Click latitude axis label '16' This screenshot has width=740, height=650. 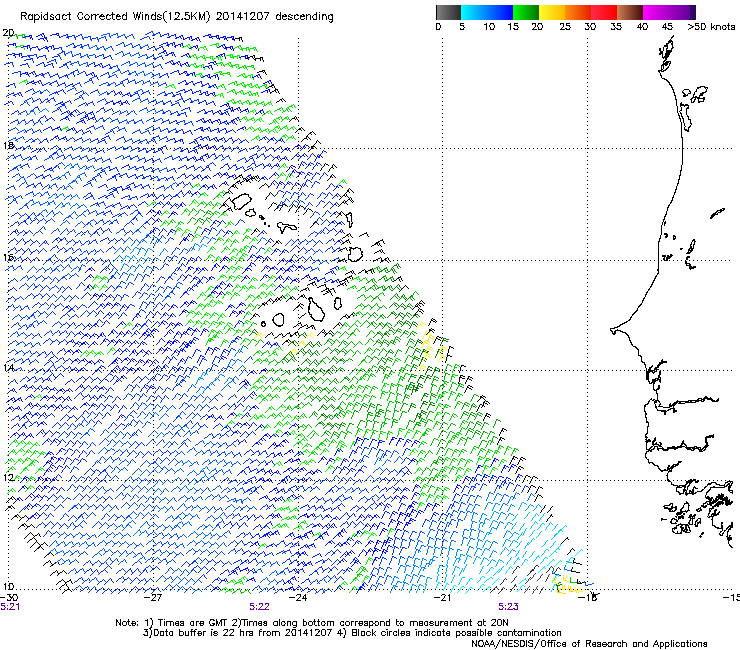(x=8, y=257)
